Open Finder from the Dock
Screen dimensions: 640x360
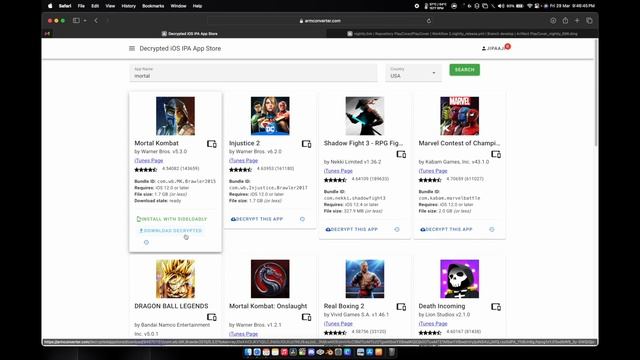pyautogui.click(x=248, y=352)
